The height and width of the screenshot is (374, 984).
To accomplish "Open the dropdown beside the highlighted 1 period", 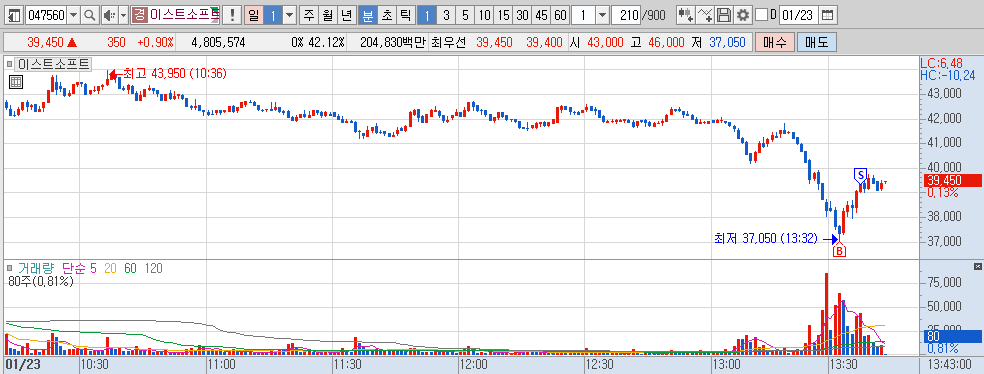I will [289, 14].
